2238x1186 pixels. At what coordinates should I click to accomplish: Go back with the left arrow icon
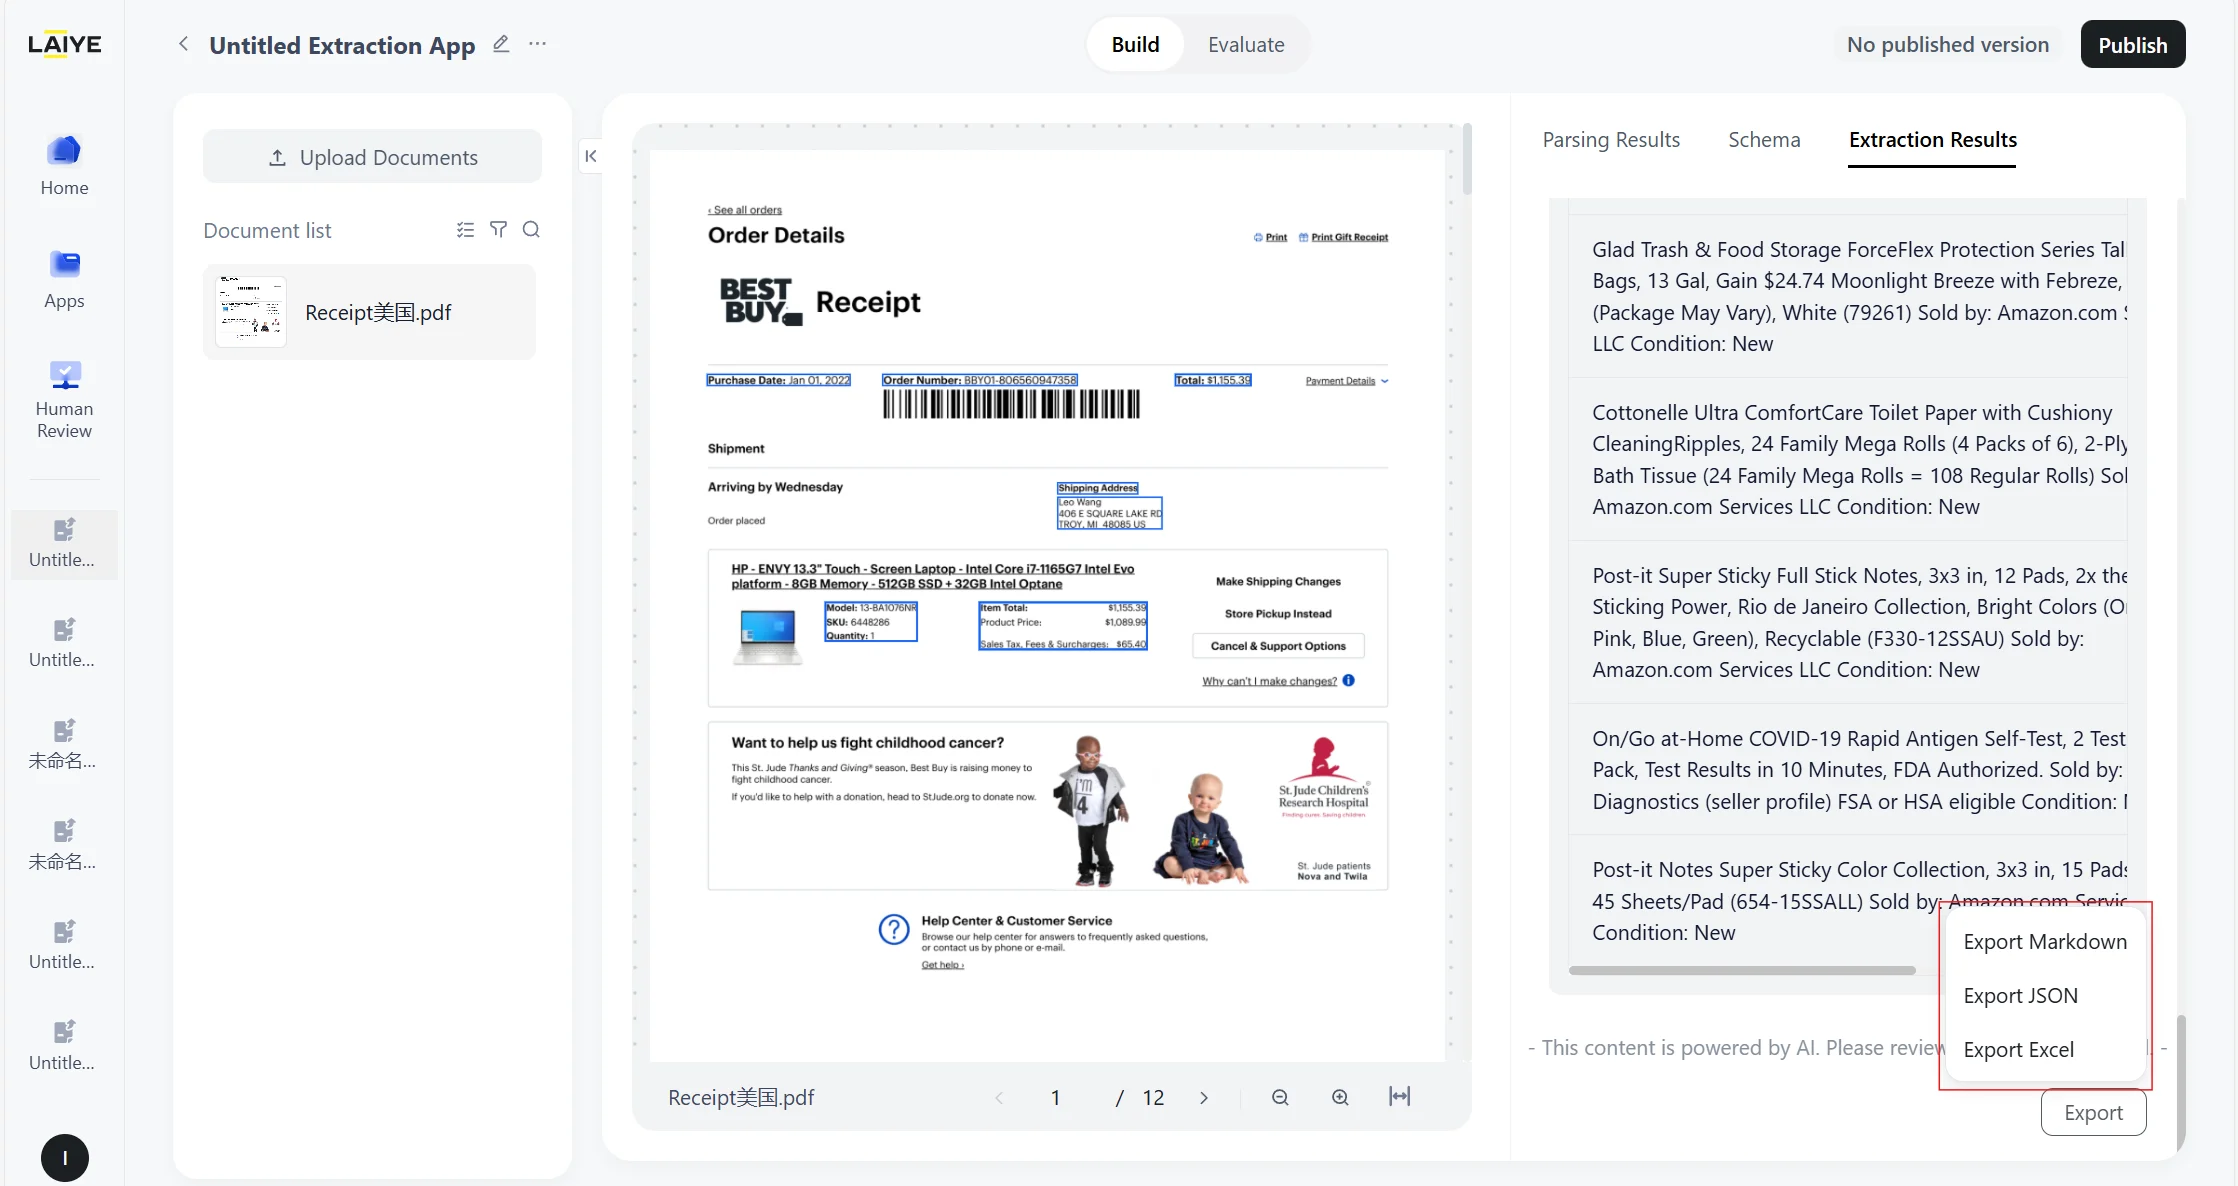pyautogui.click(x=183, y=44)
